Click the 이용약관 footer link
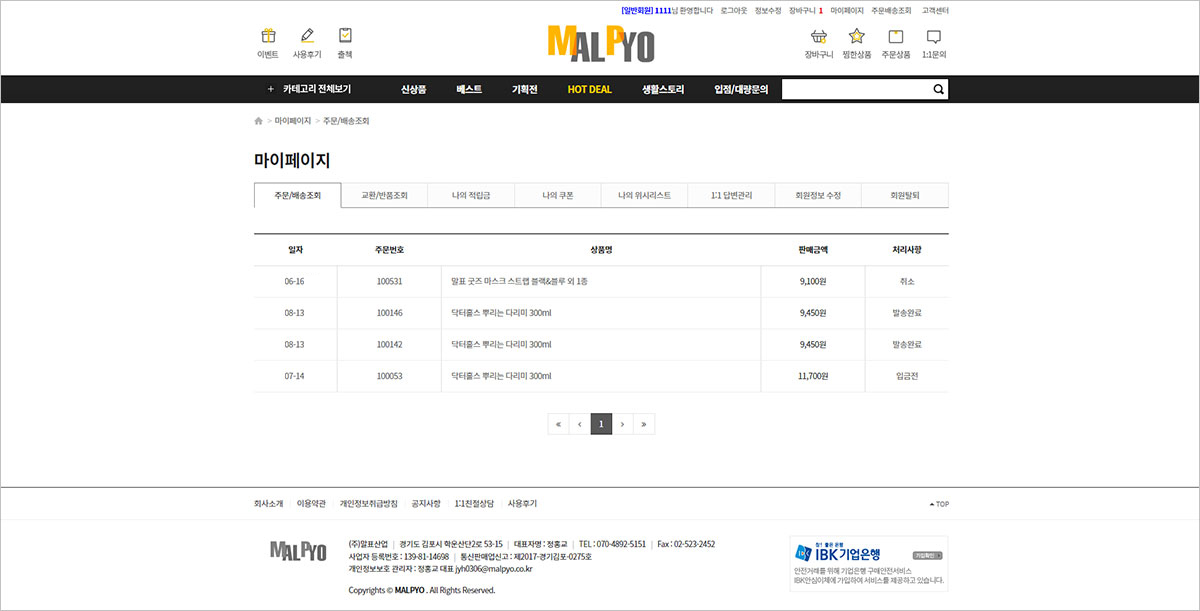 (x=311, y=504)
